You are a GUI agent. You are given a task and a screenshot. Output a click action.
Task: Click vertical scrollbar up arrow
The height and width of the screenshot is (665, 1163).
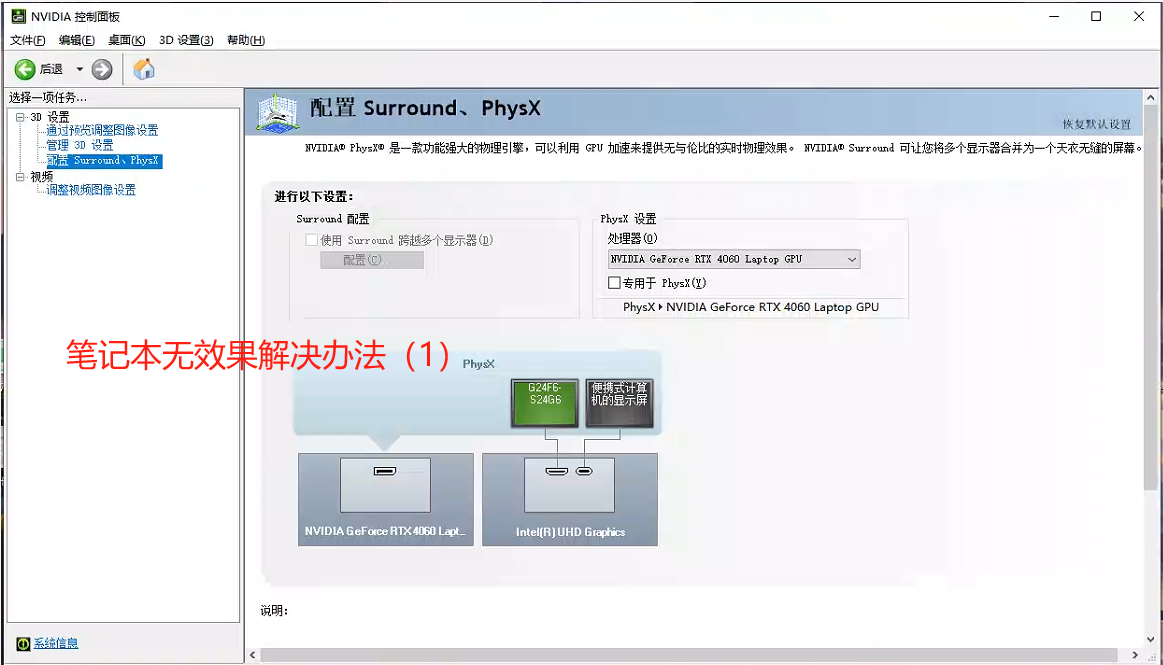coord(1150,97)
